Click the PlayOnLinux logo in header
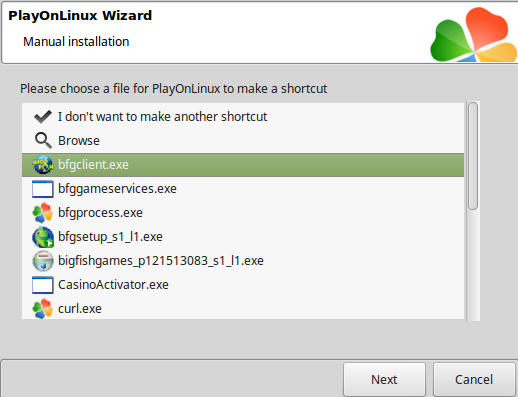Image resolution: width=518 pixels, height=397 pixels. [473, 35]
